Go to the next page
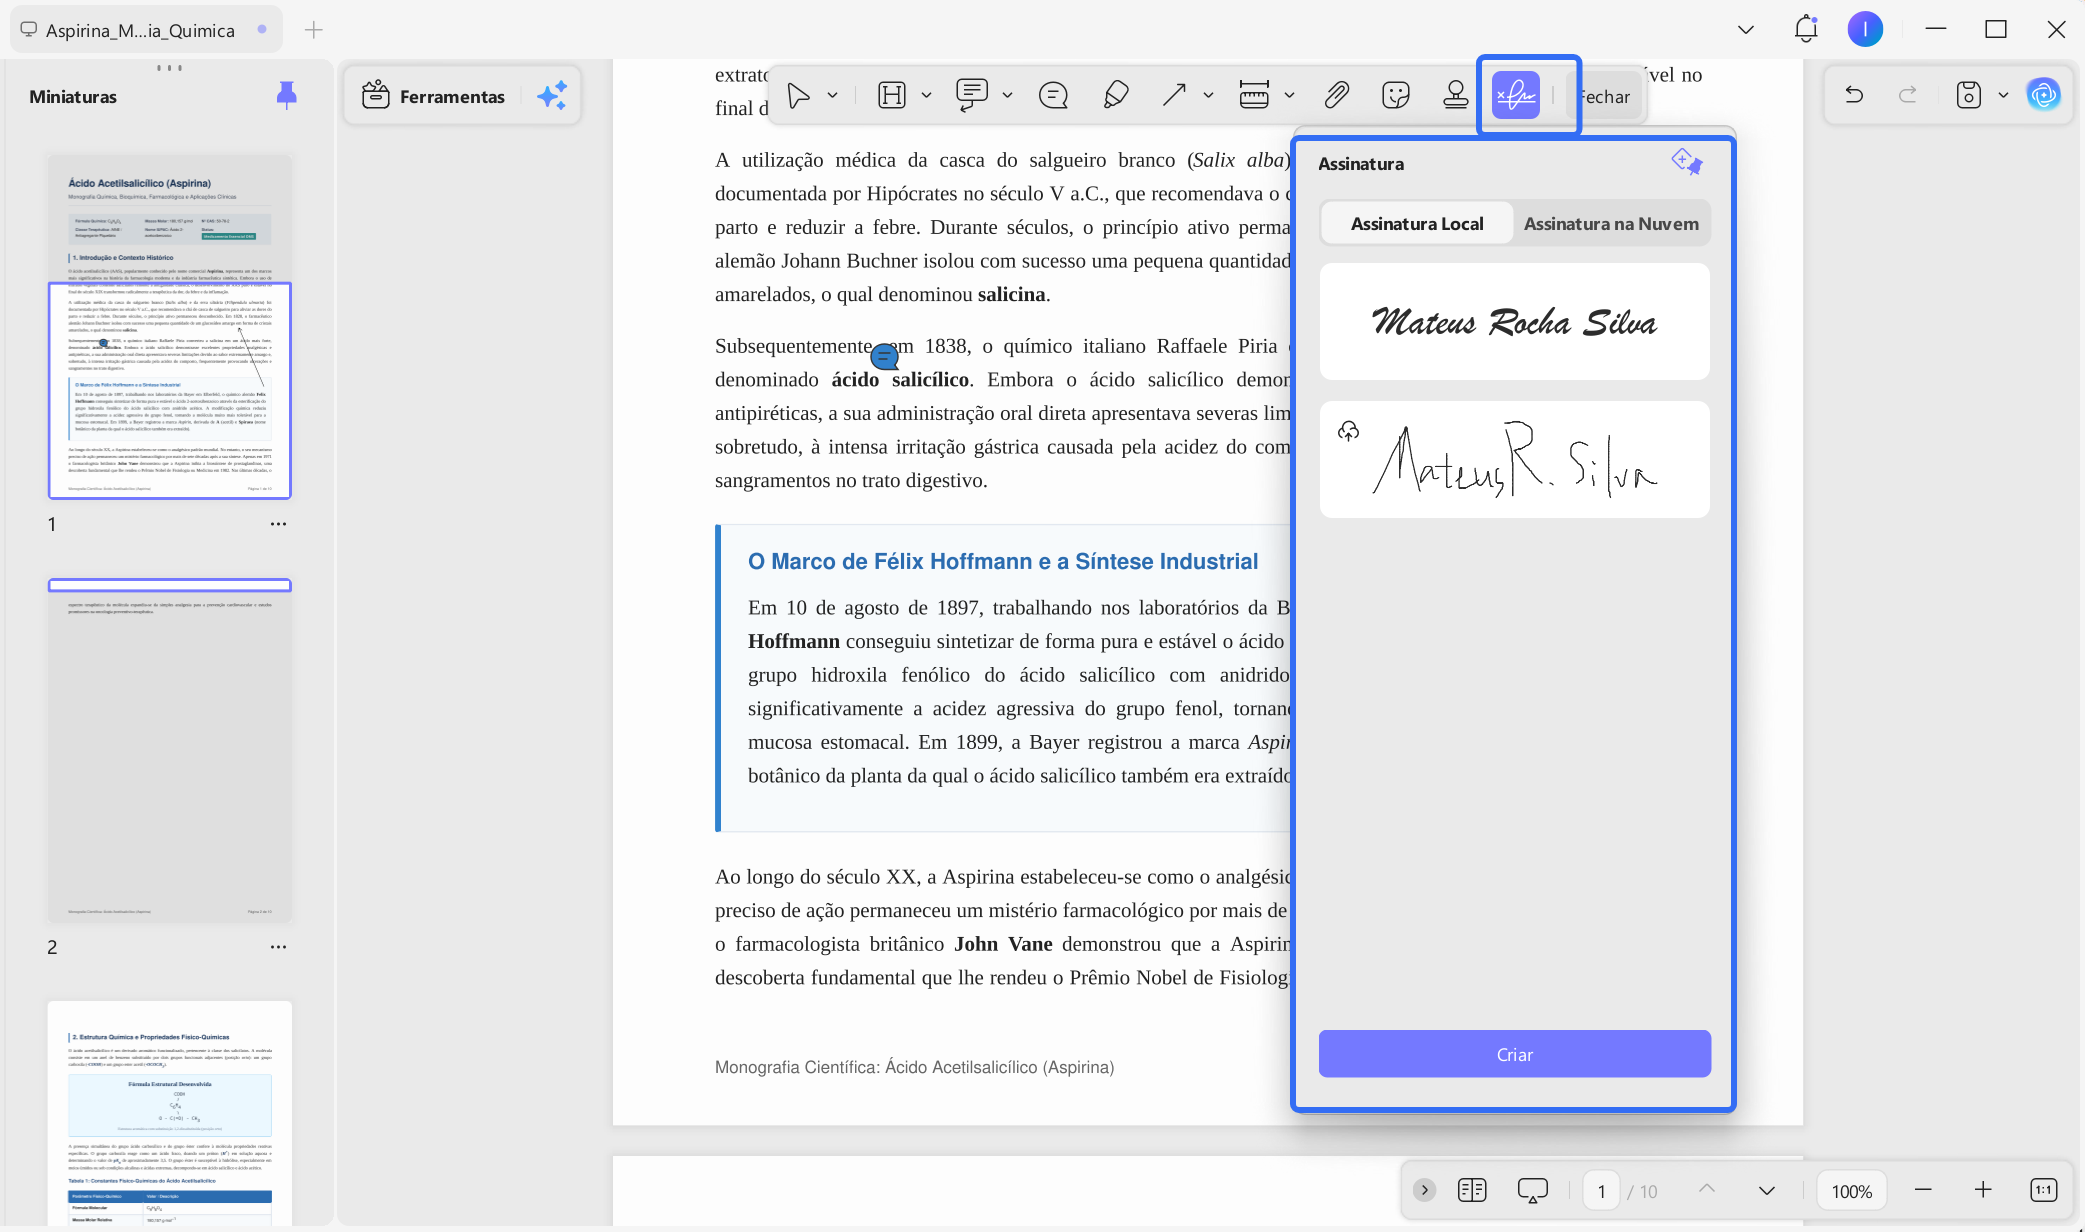Viewport: 2085px width, 1232px height. (1767, 1190)
